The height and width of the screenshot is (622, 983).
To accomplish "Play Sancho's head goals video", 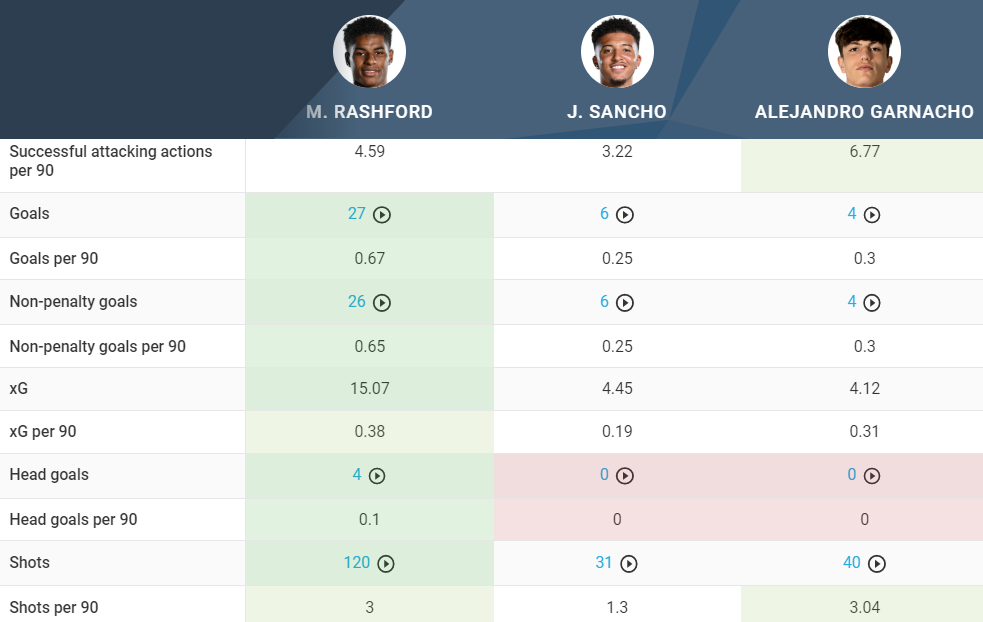I will (x=625, y=476).
